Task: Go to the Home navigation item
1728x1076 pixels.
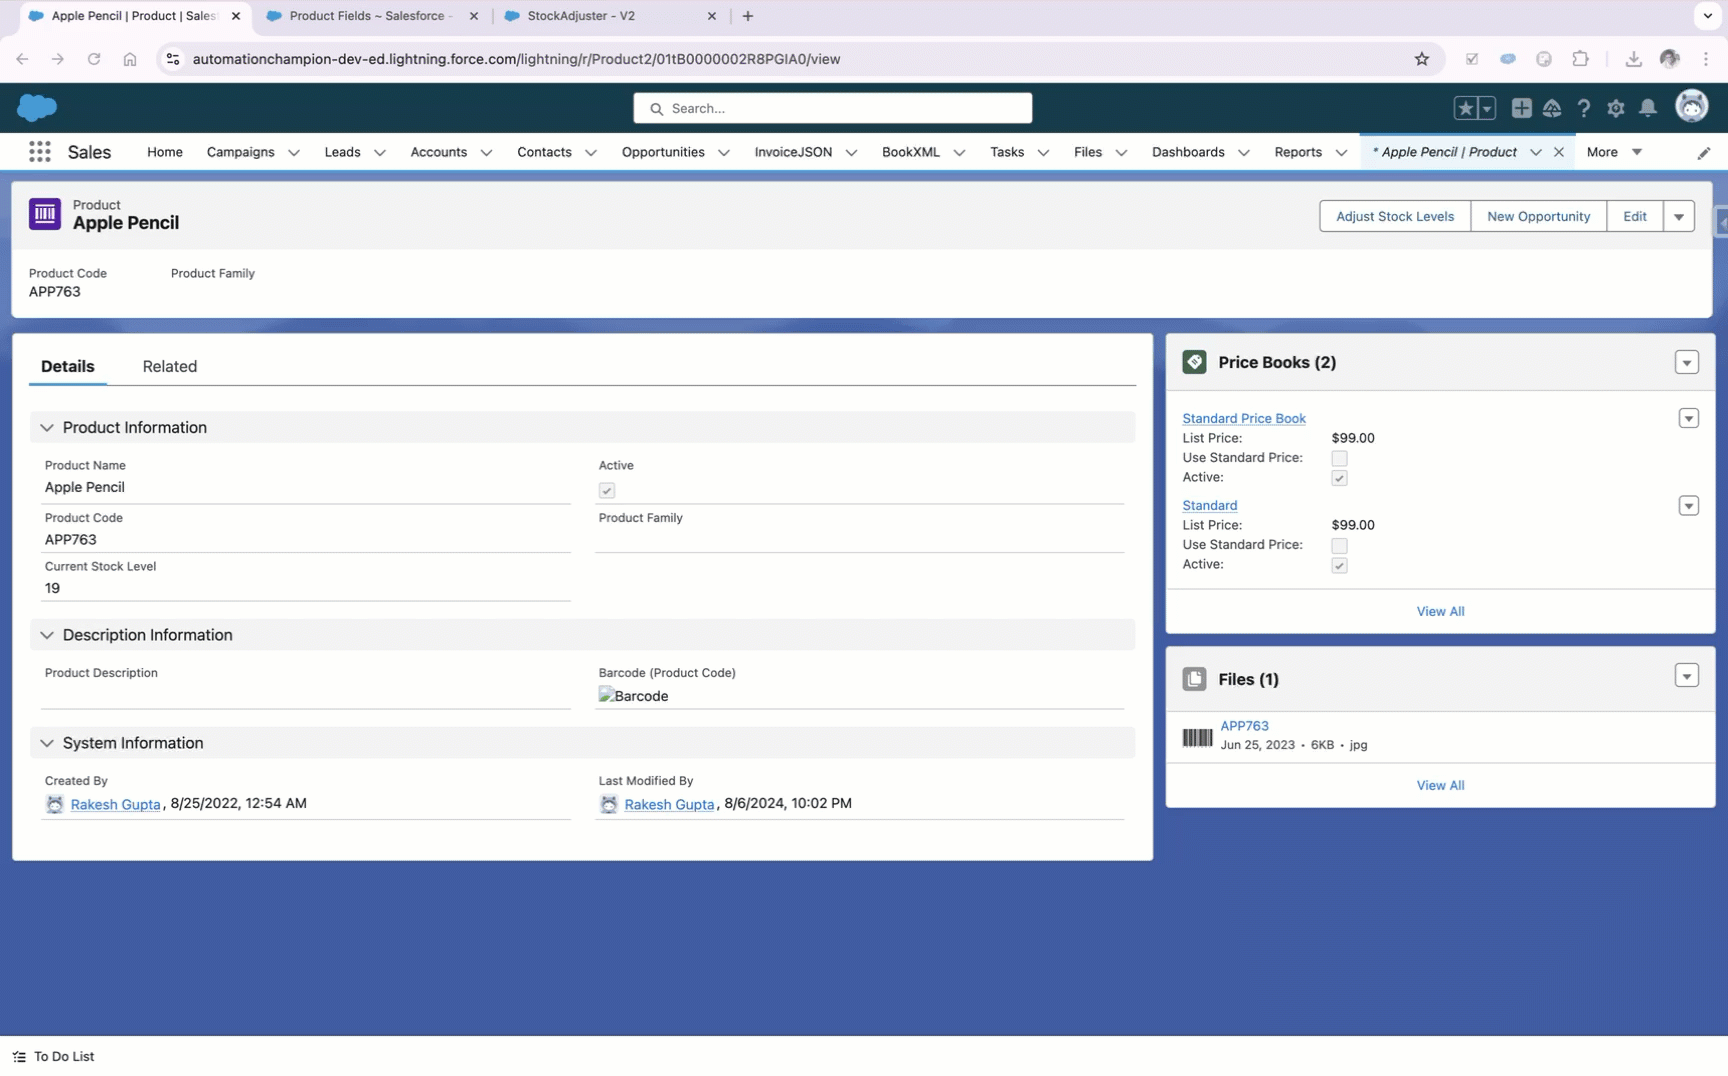Action: pos(165,152)
